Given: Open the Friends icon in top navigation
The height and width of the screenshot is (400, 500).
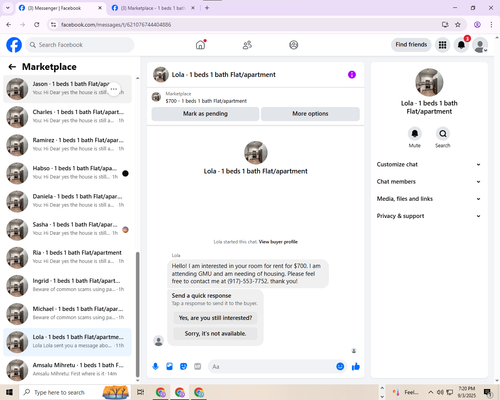Looking at the screenshot, I should (x=247, y=45).
